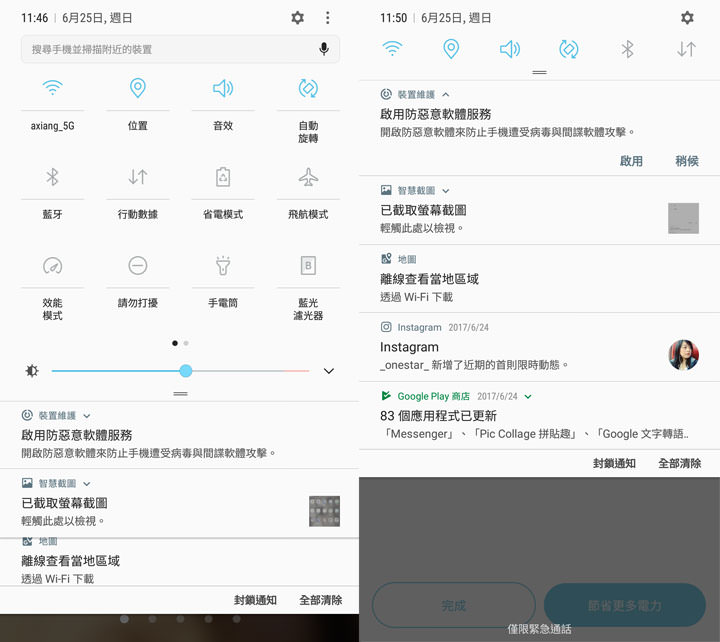This screenshot has height=642, width=720.
Task: Toggle the 自動旋轉 auto-rotate tile
Action: coord(308,89)
